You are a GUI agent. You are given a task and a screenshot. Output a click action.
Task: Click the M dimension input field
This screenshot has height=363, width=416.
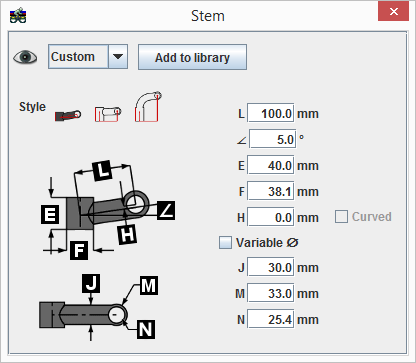pos(271,293)
